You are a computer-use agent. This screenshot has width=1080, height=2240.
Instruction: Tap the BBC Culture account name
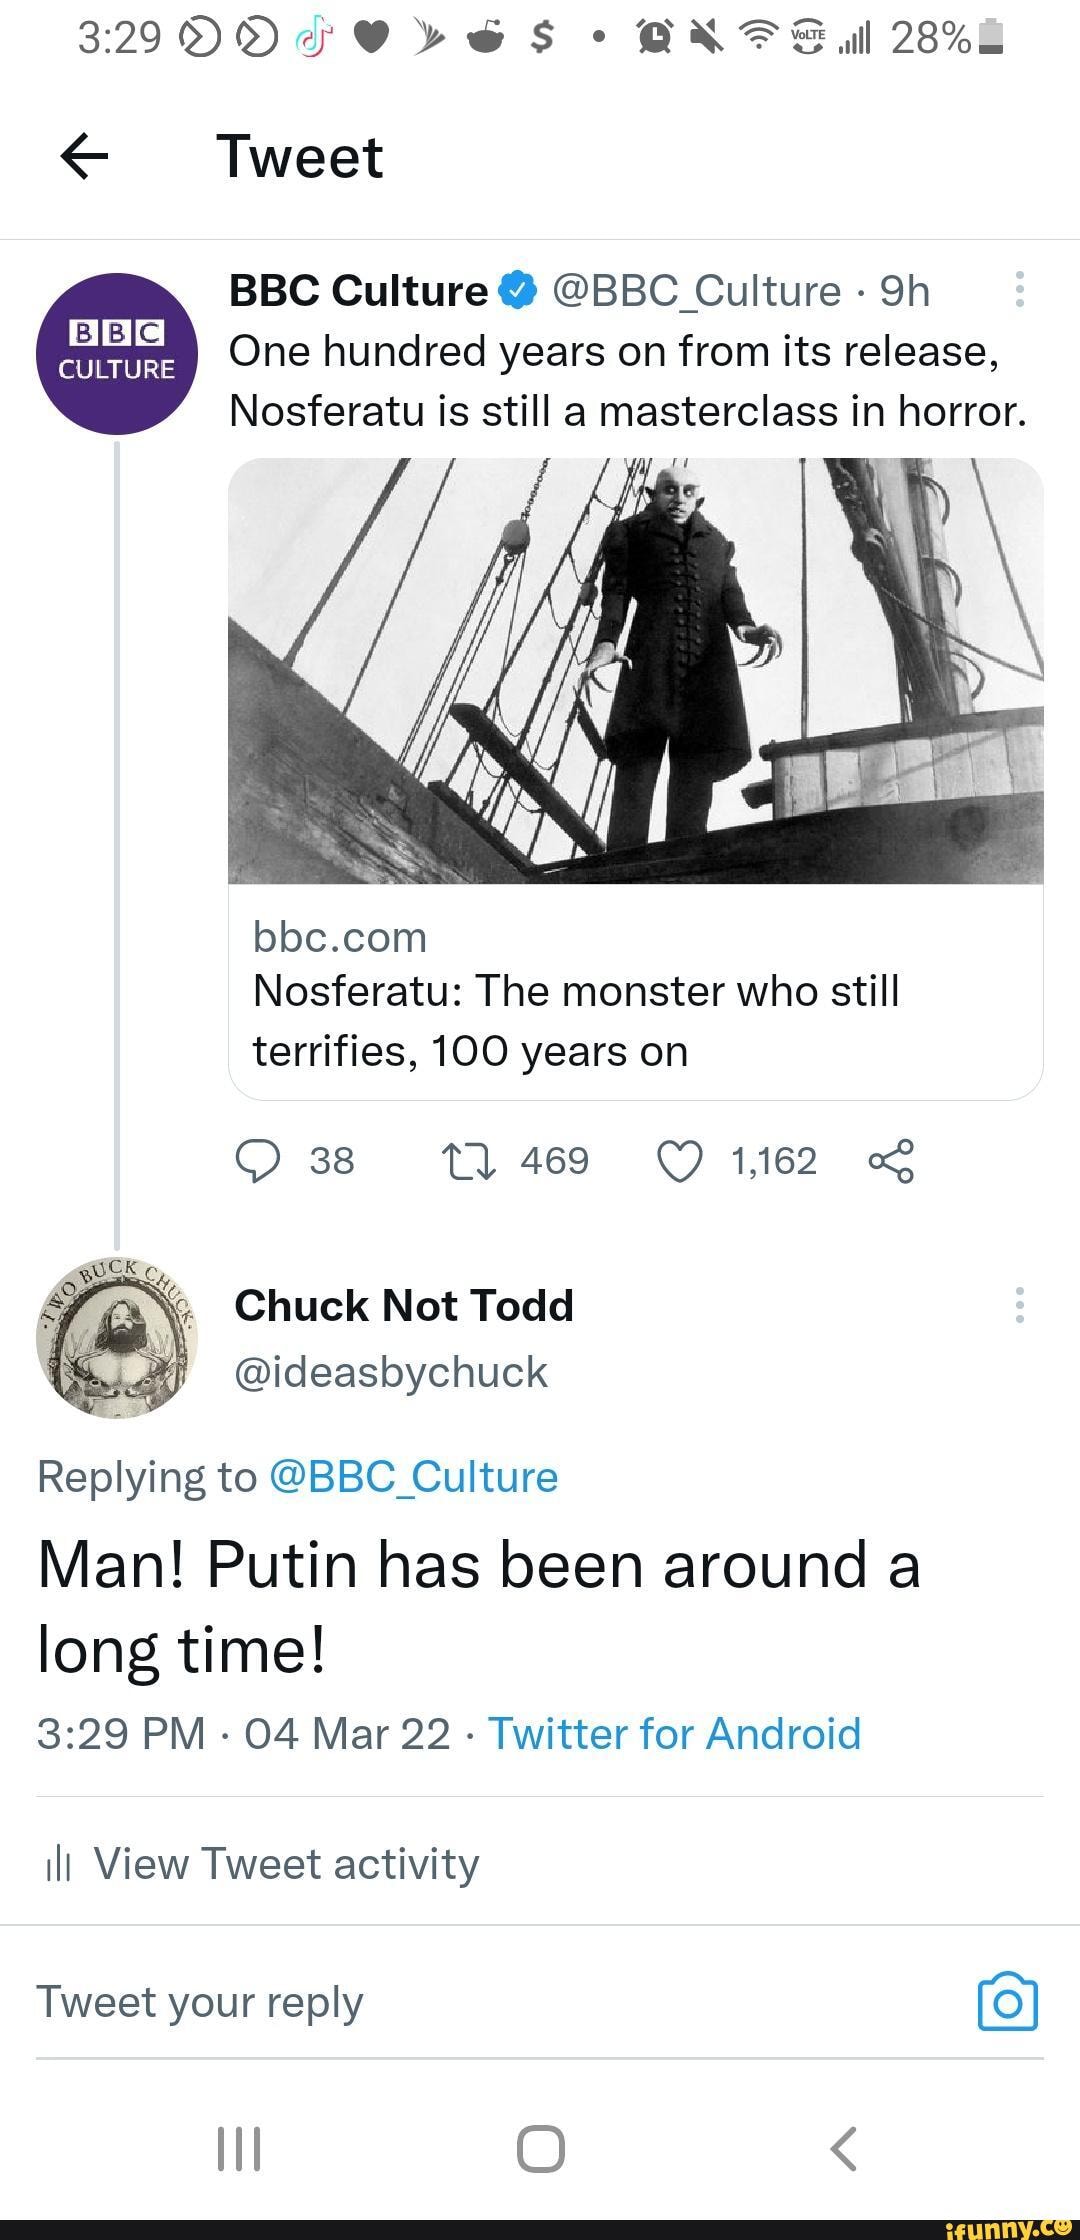tap(358, 291)
